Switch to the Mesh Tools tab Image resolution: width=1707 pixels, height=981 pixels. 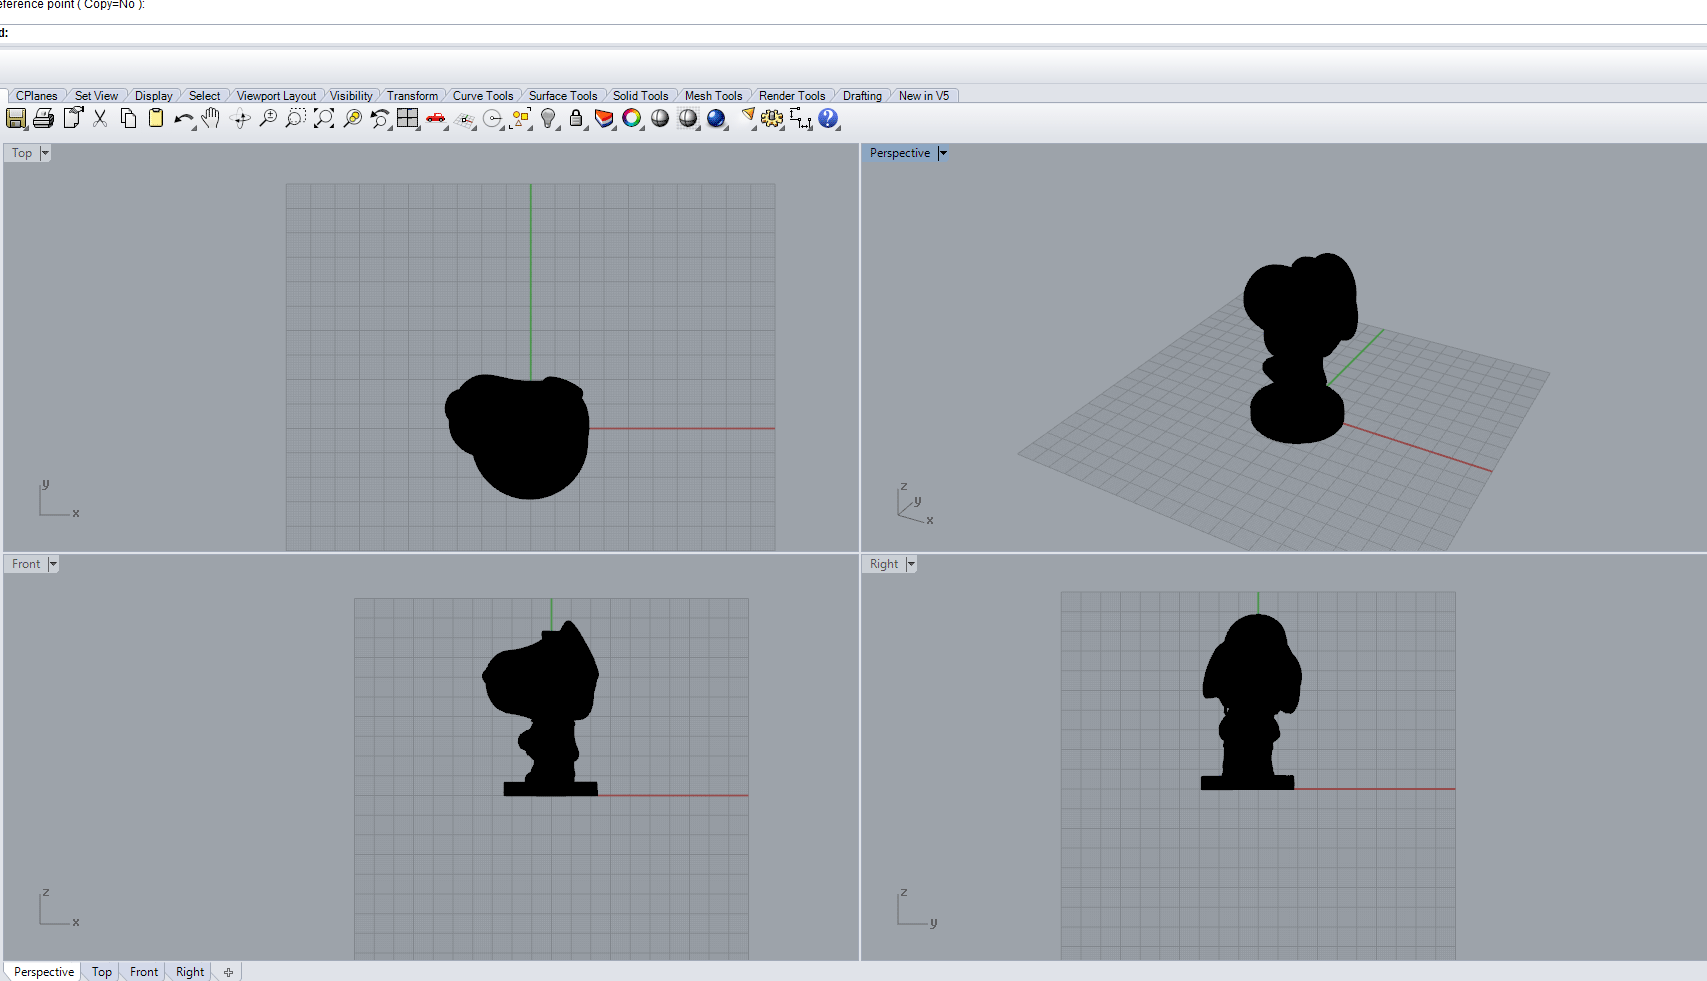(713, 96)
